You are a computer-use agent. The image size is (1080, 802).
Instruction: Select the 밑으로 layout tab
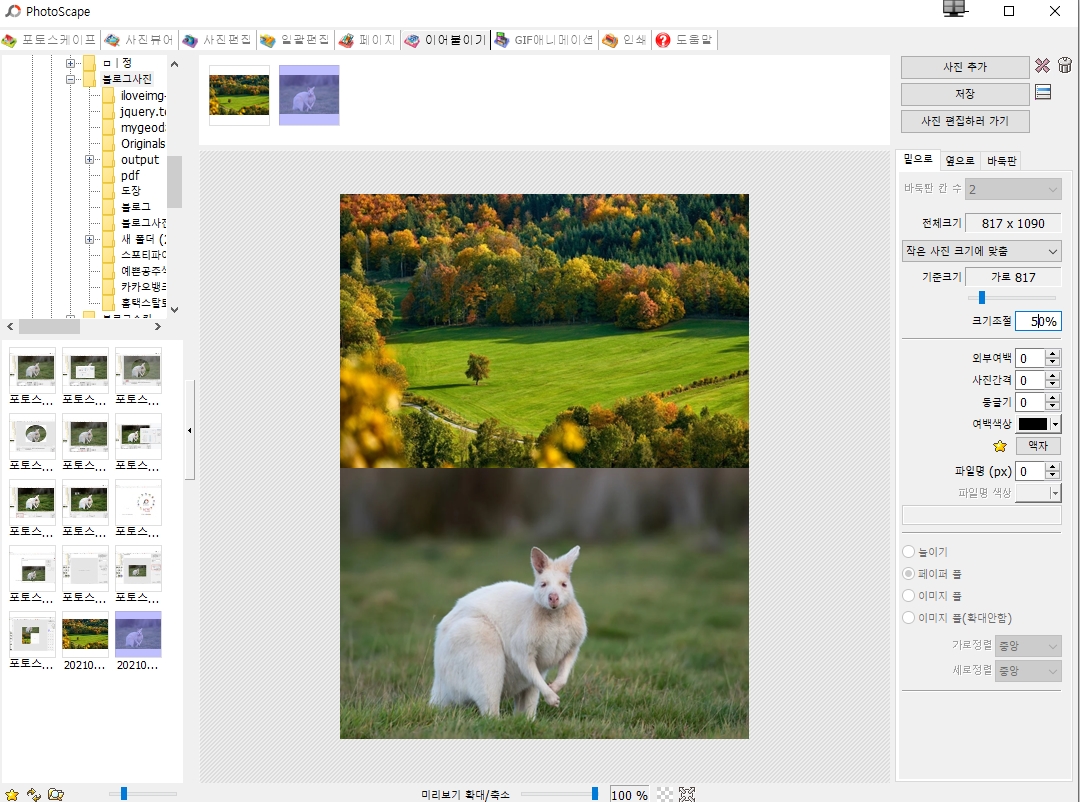917,159
